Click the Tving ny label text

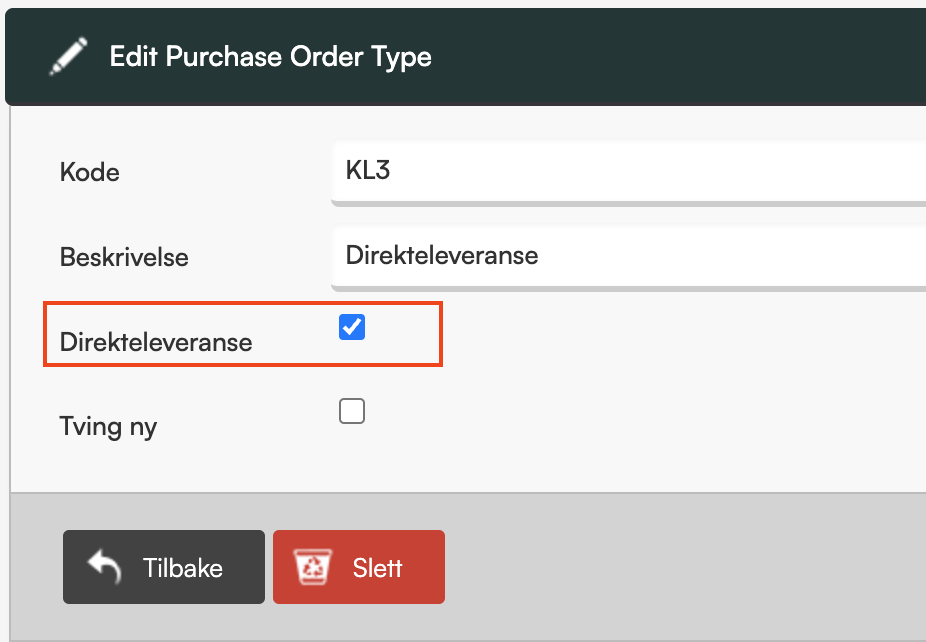[x=108, y=427]
